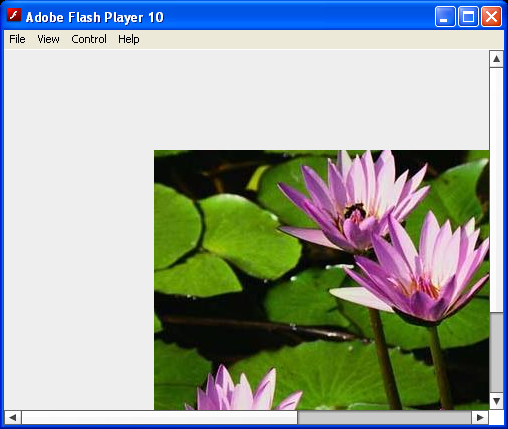Maximize the Adobe Flash Player window

pyautogui.click(x=468, y=16)
